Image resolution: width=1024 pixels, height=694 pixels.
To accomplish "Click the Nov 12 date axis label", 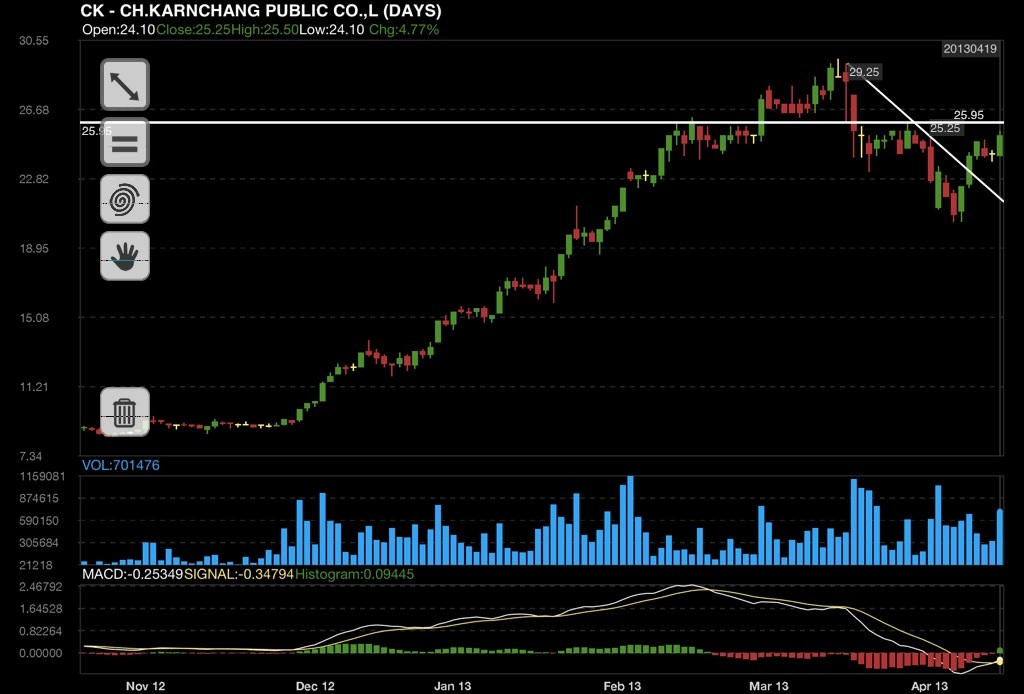I will (146, 686).
